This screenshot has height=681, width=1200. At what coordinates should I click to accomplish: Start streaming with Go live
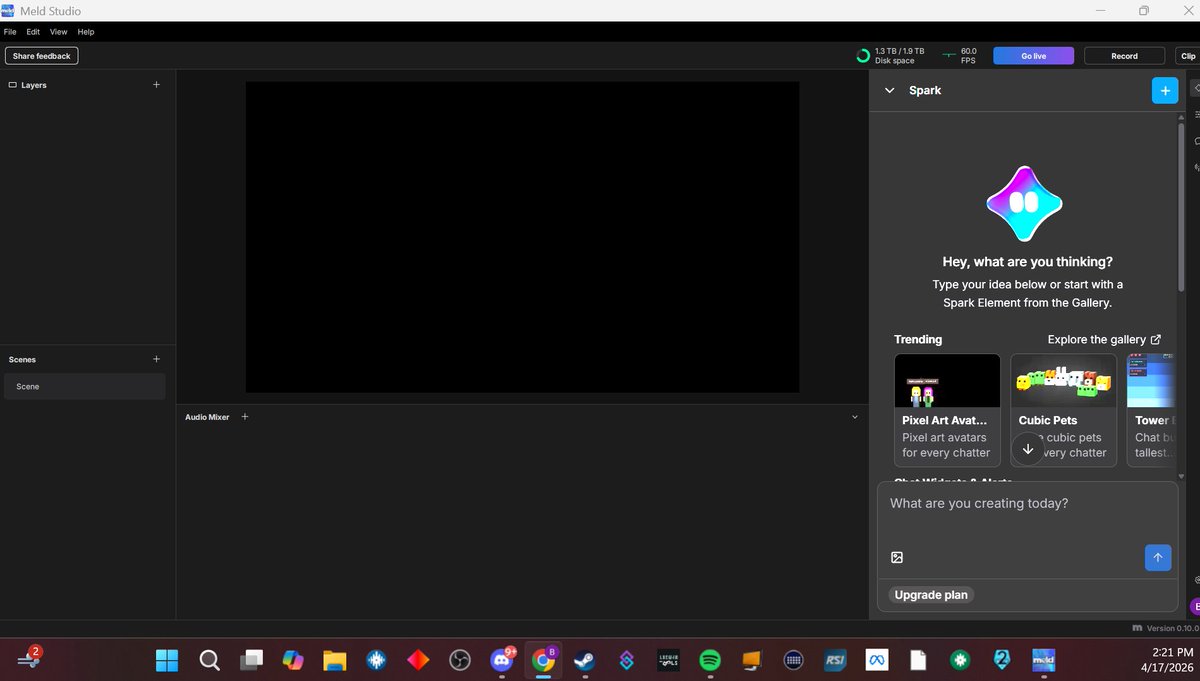tap(1033, 56)
